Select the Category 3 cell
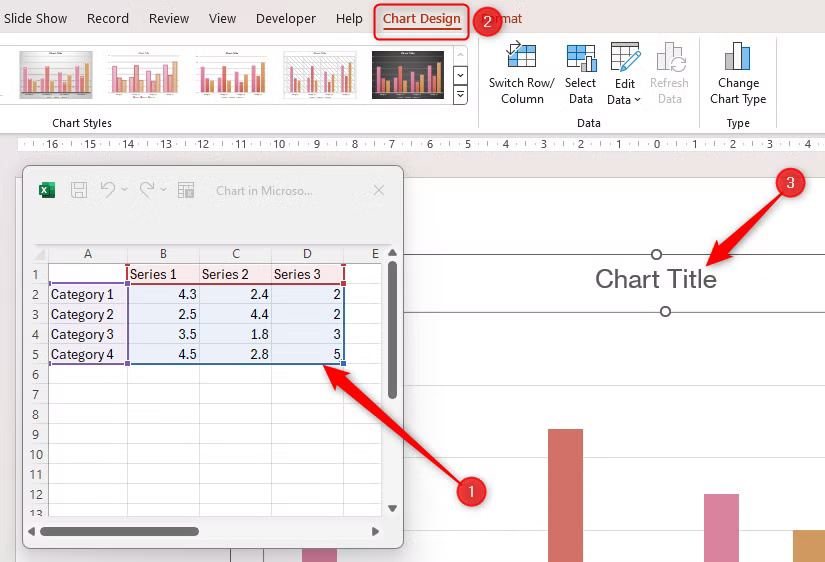825x562 pixels. 88,334
